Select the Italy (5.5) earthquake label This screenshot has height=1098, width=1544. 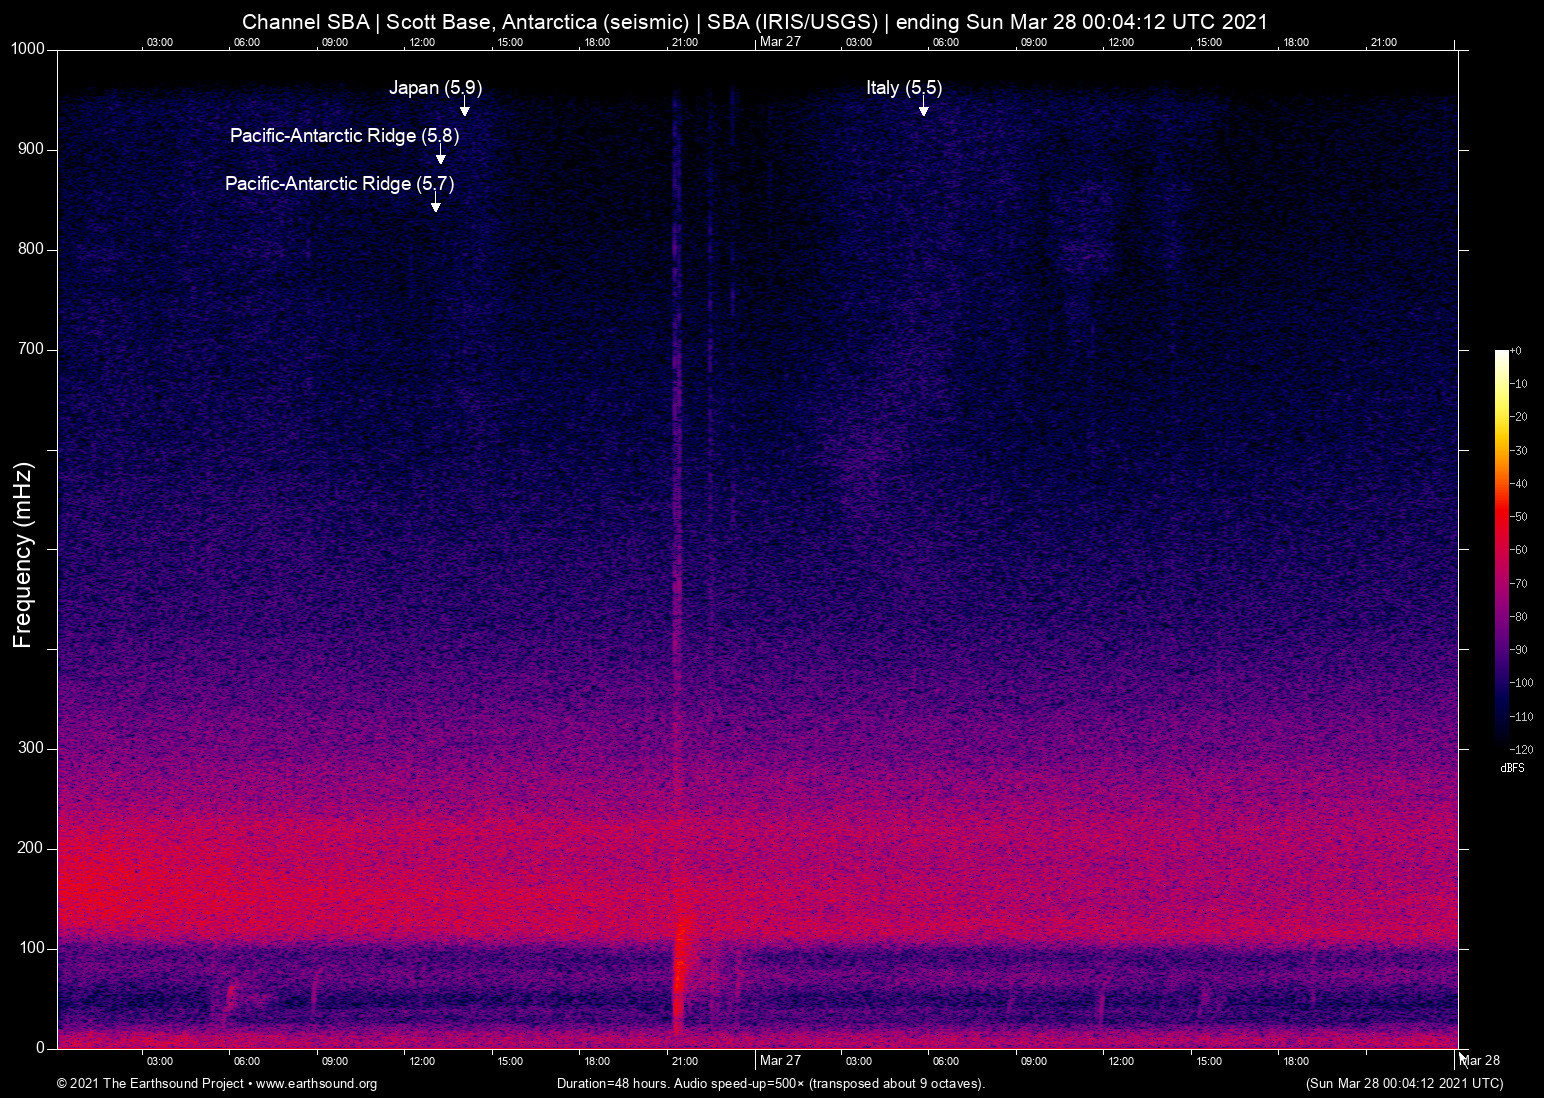pyautogui.click(x=904, y=88)
